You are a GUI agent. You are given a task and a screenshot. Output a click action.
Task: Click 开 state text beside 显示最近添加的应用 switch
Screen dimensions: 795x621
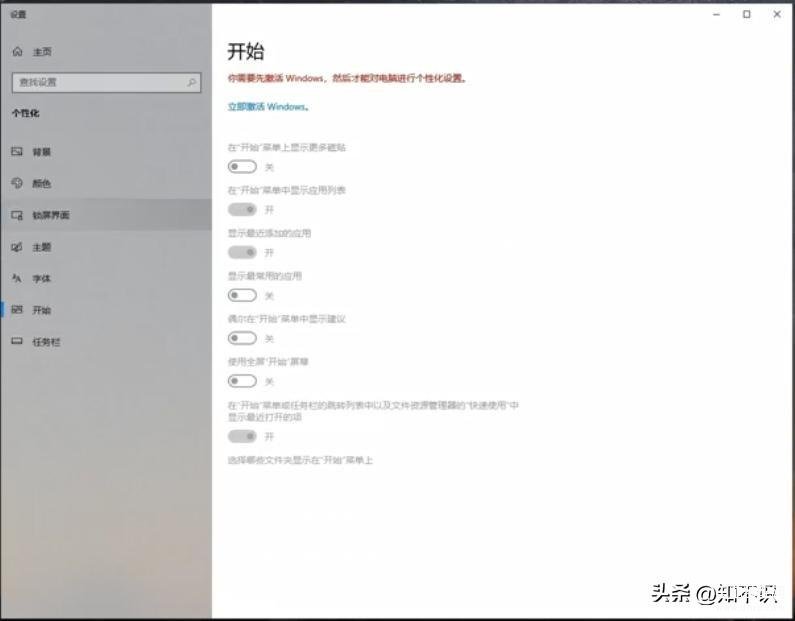(270, 252)
